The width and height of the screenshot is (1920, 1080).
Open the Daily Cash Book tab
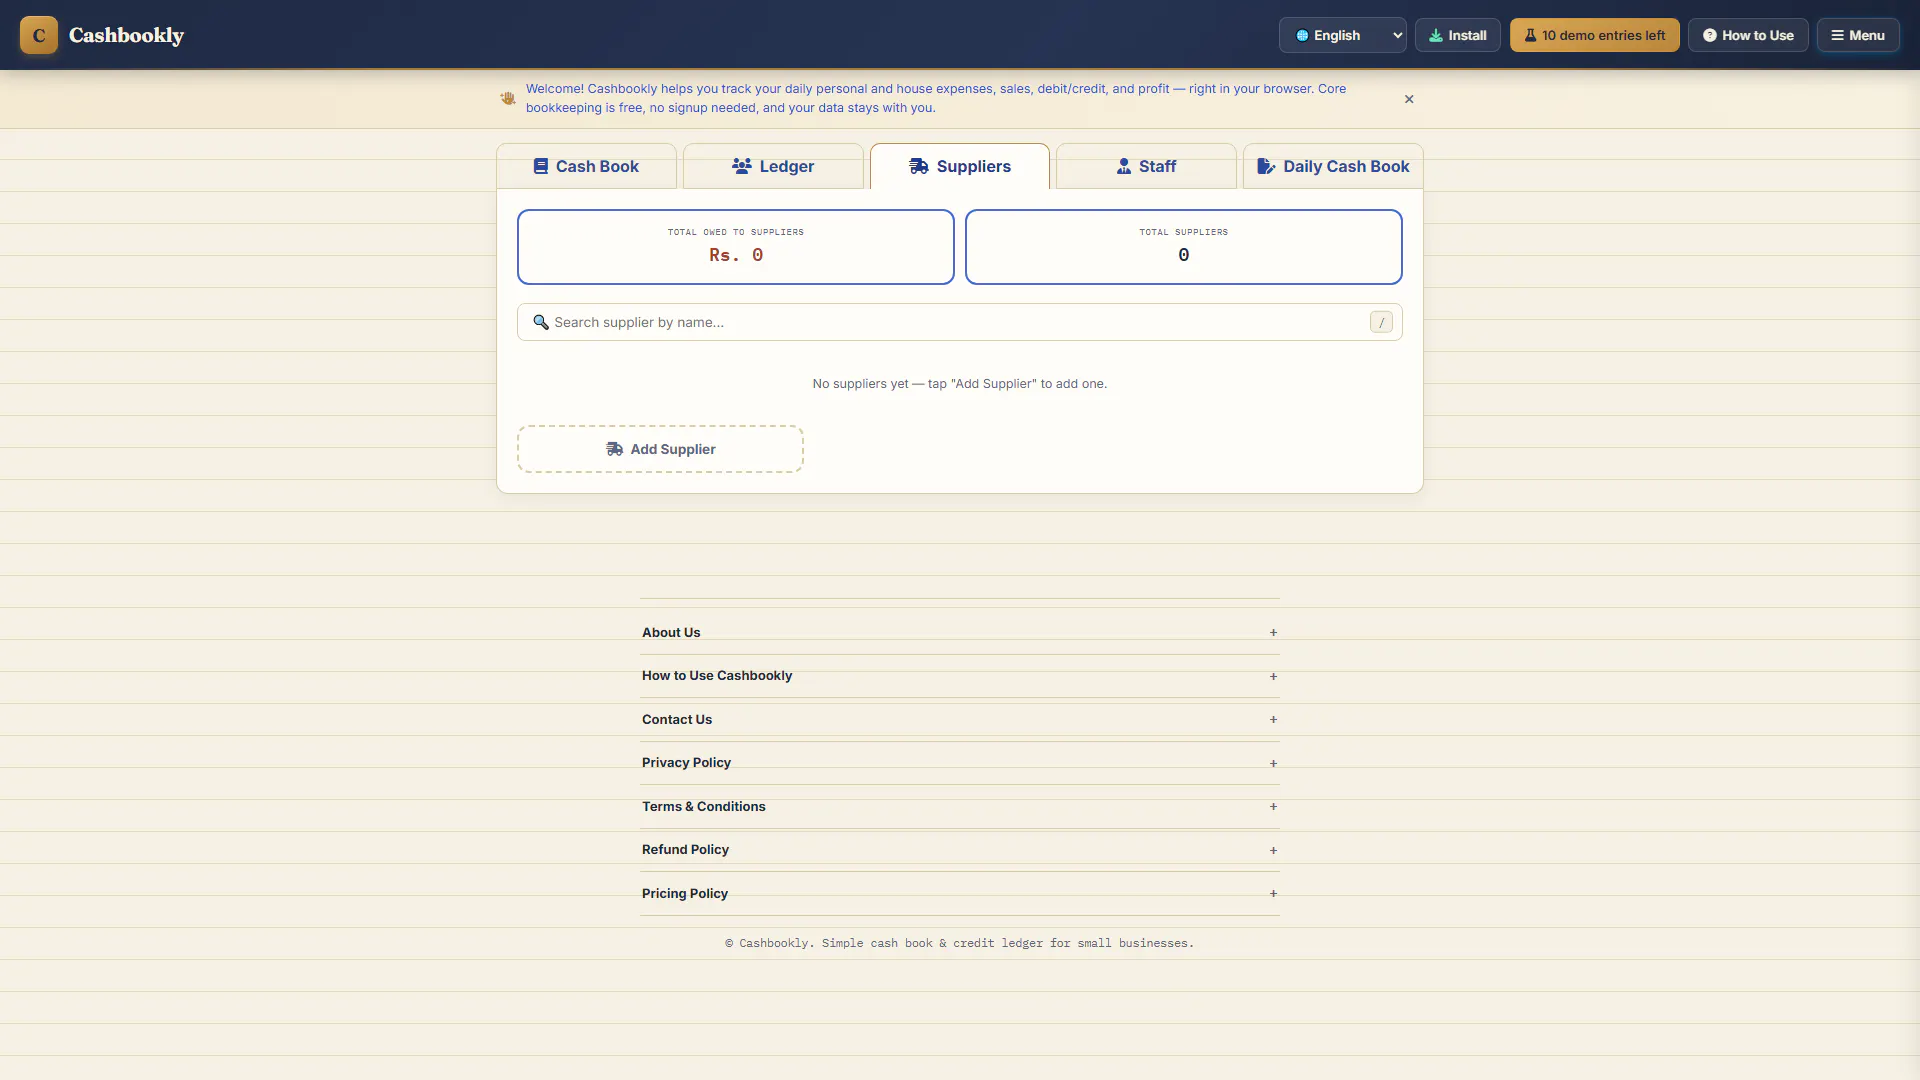pyautogui.click(x=1333, y=166)
